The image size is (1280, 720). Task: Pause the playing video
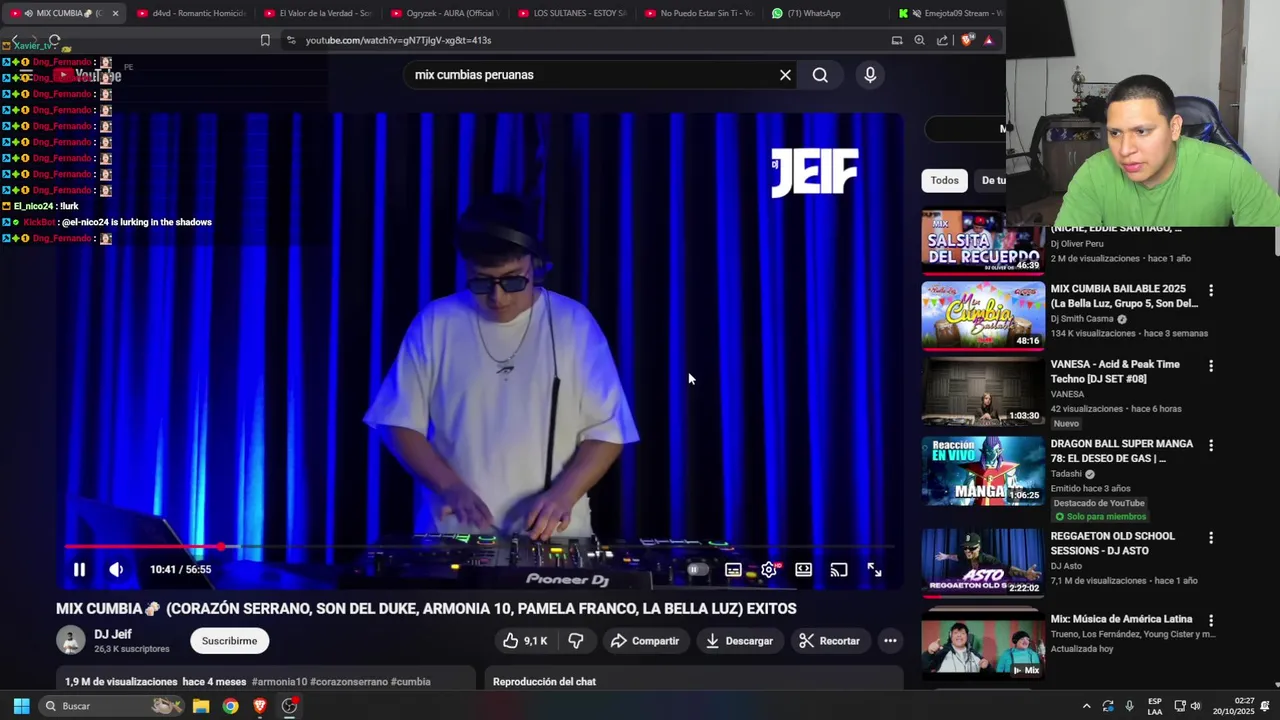(79, 570)
